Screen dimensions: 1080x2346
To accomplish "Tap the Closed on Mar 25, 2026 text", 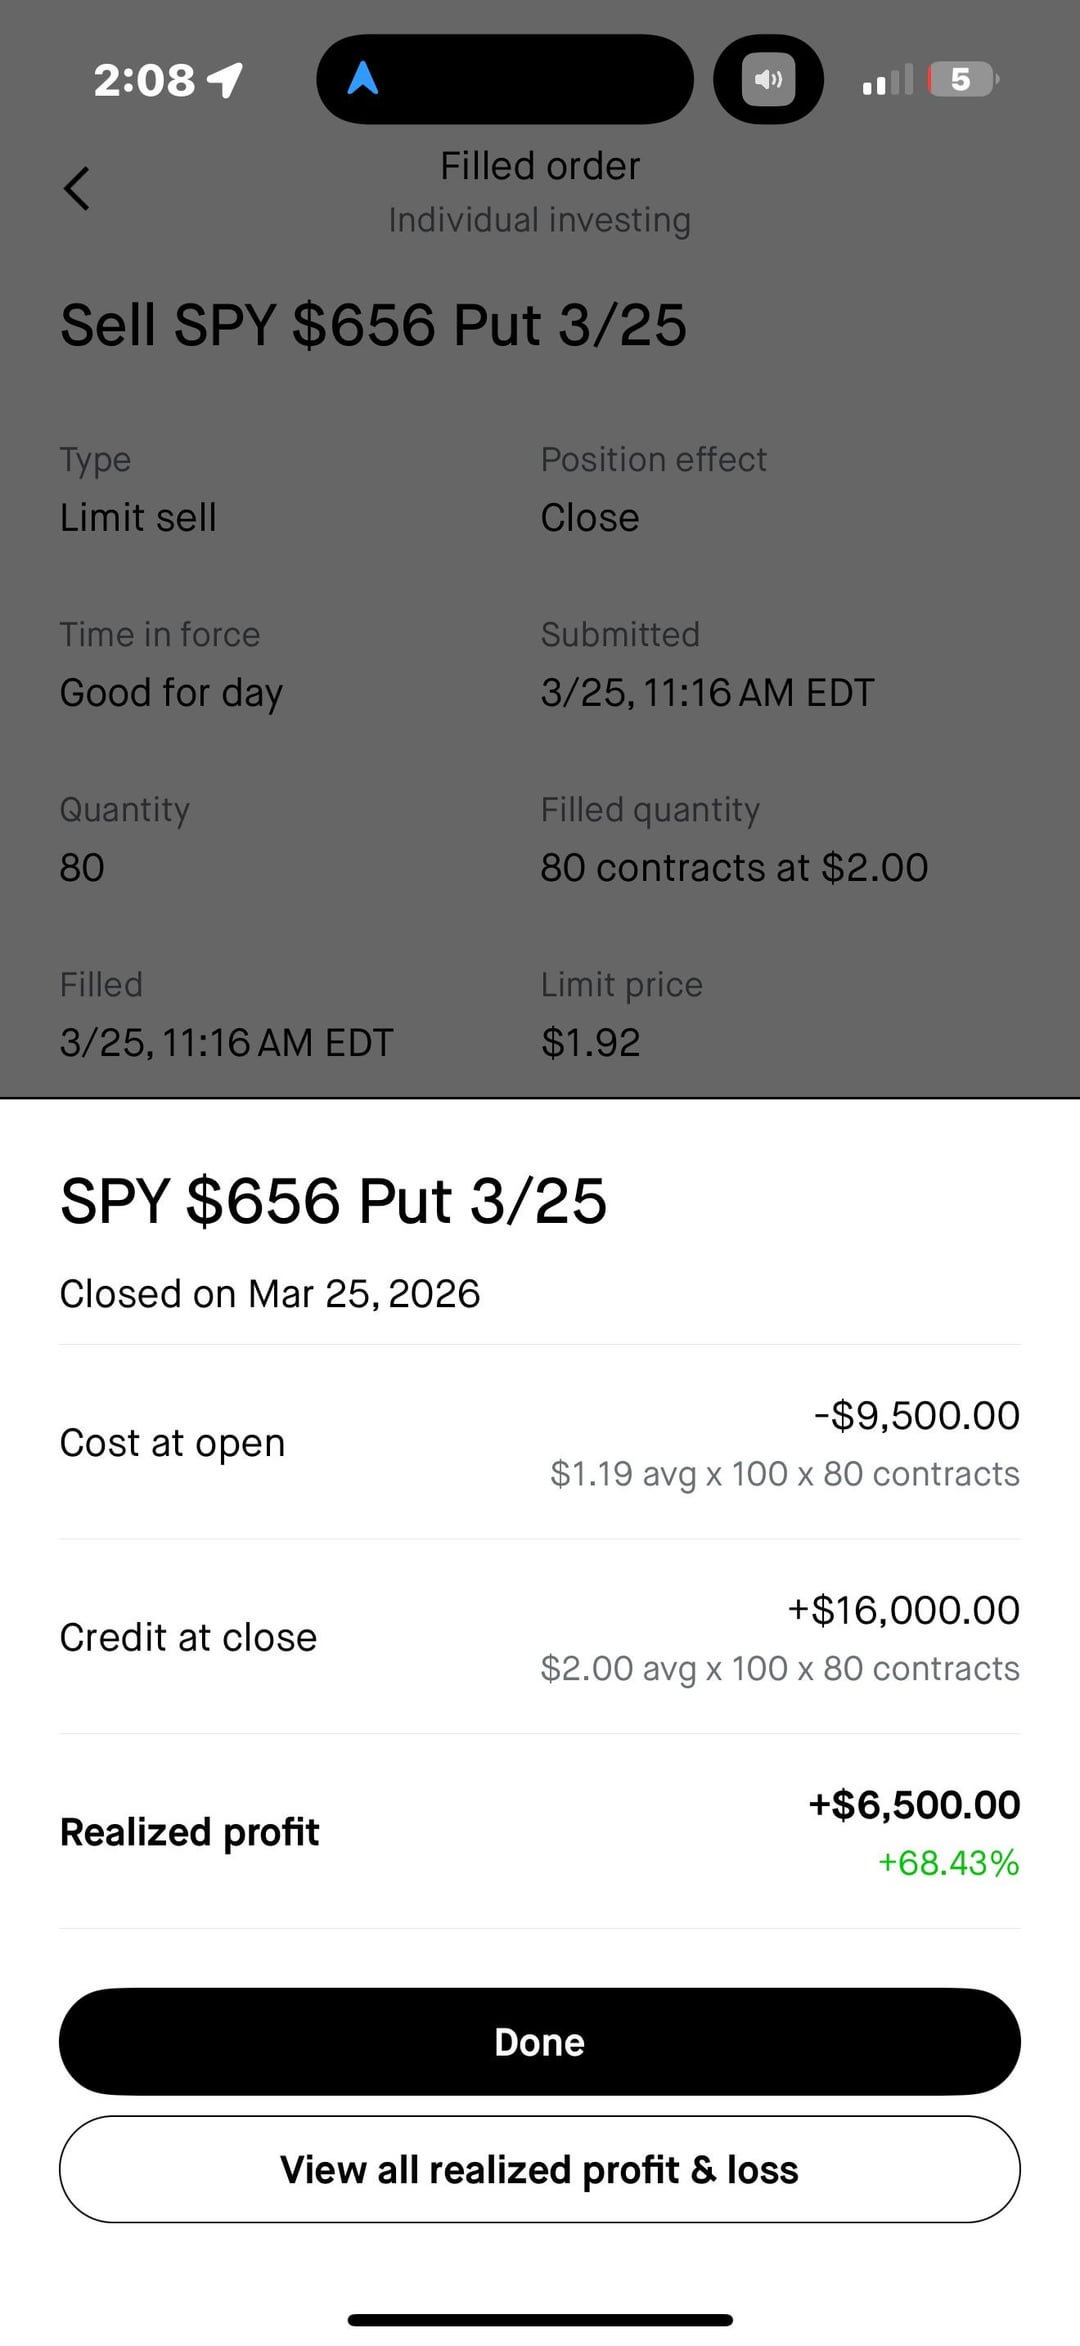I will coord(270,1293).
